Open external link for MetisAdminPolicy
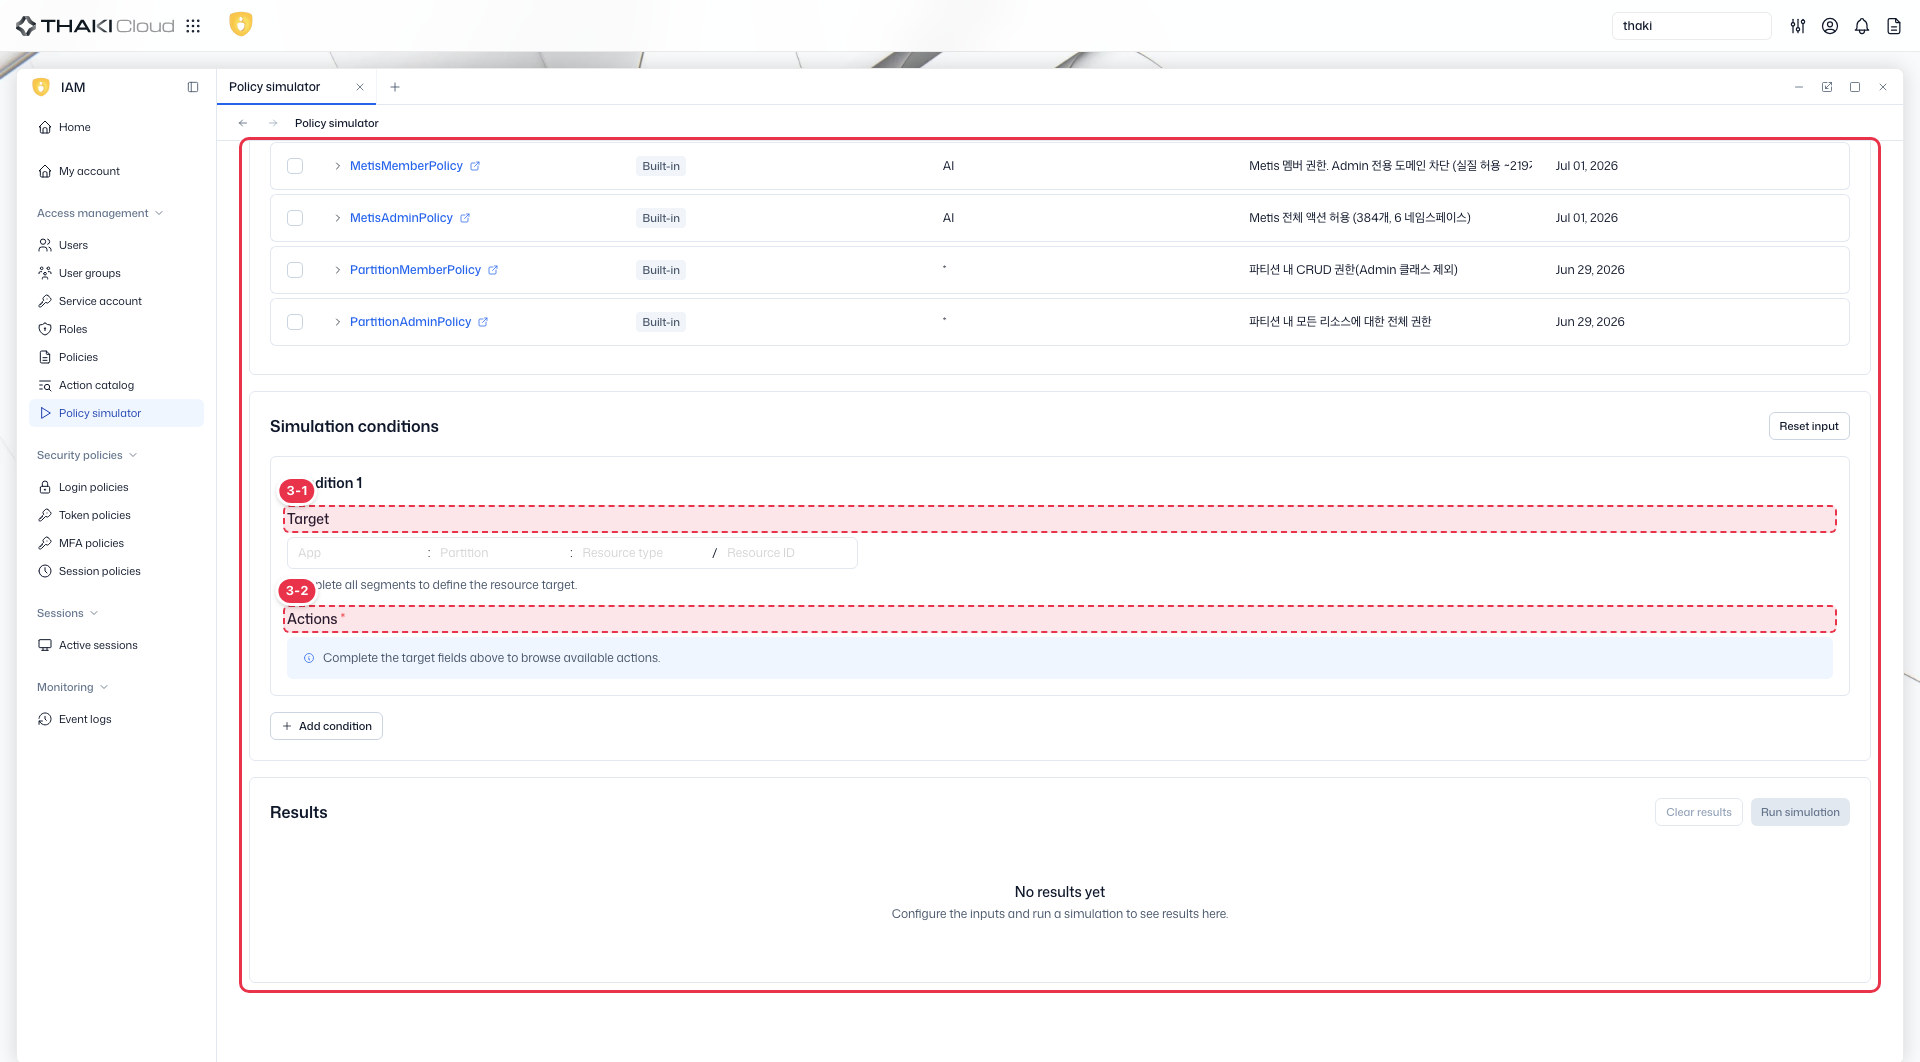The width and height of the screenshot is (1920, 1062). coord(465,218)
